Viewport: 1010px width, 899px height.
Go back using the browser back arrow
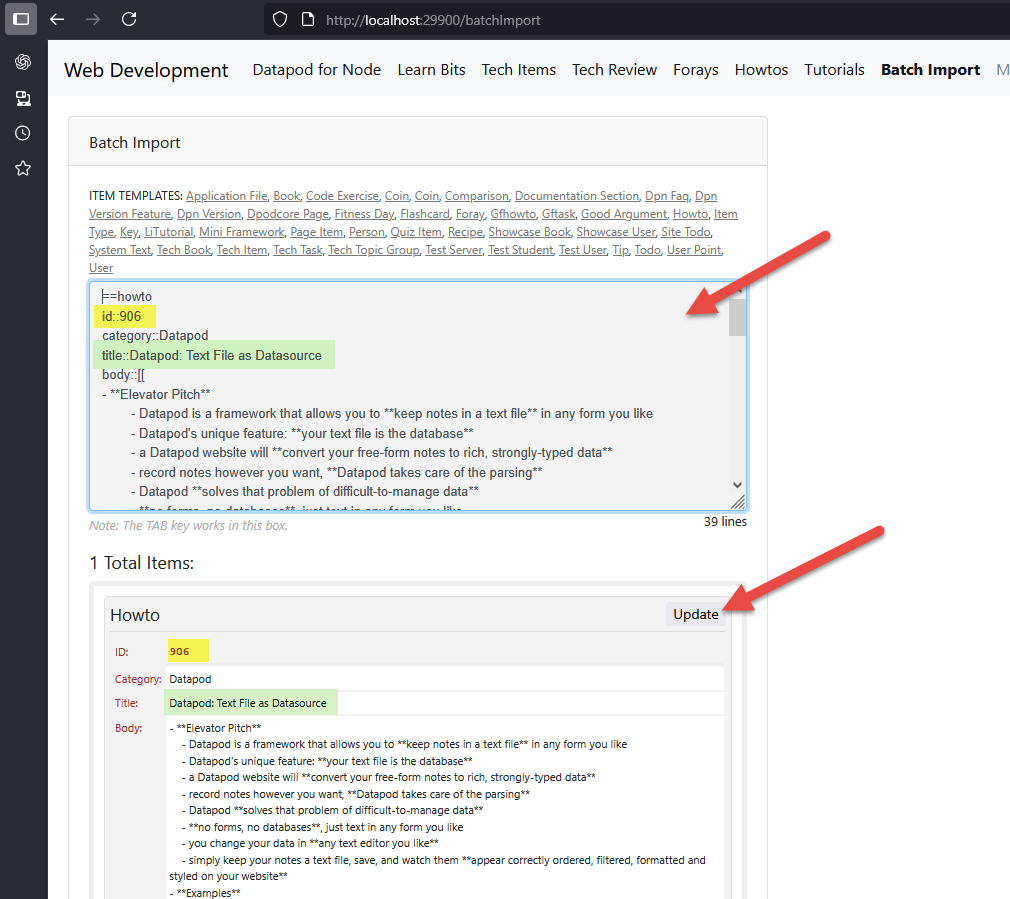tap(57, 19)
